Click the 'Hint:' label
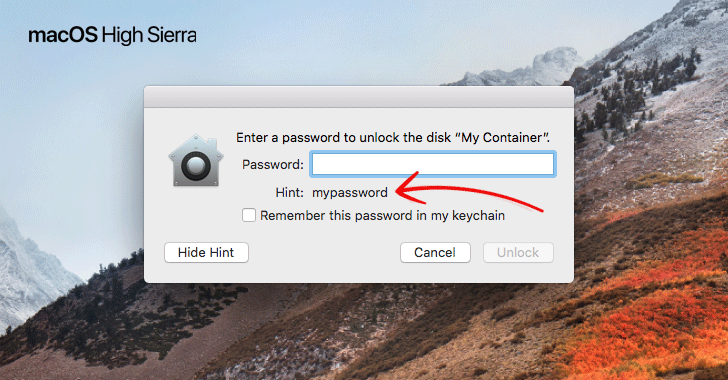 290,192
